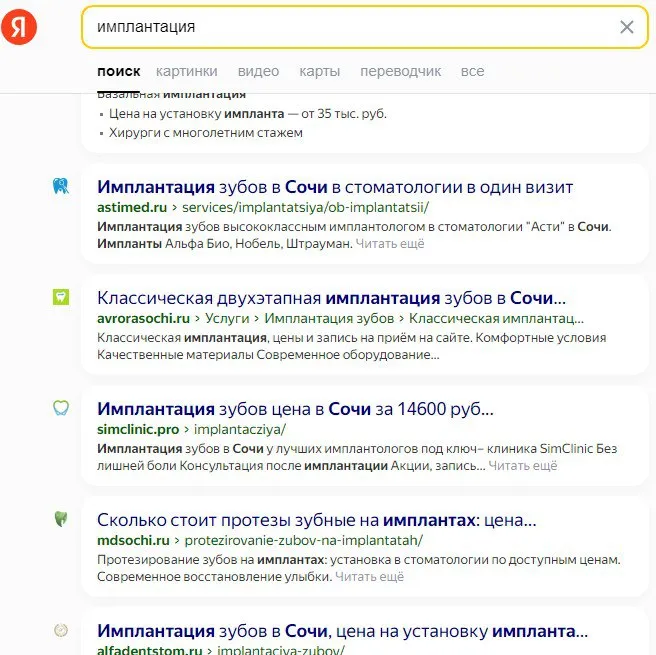Open "Сколько стоит протезы зубные" result

pos(316,520)
